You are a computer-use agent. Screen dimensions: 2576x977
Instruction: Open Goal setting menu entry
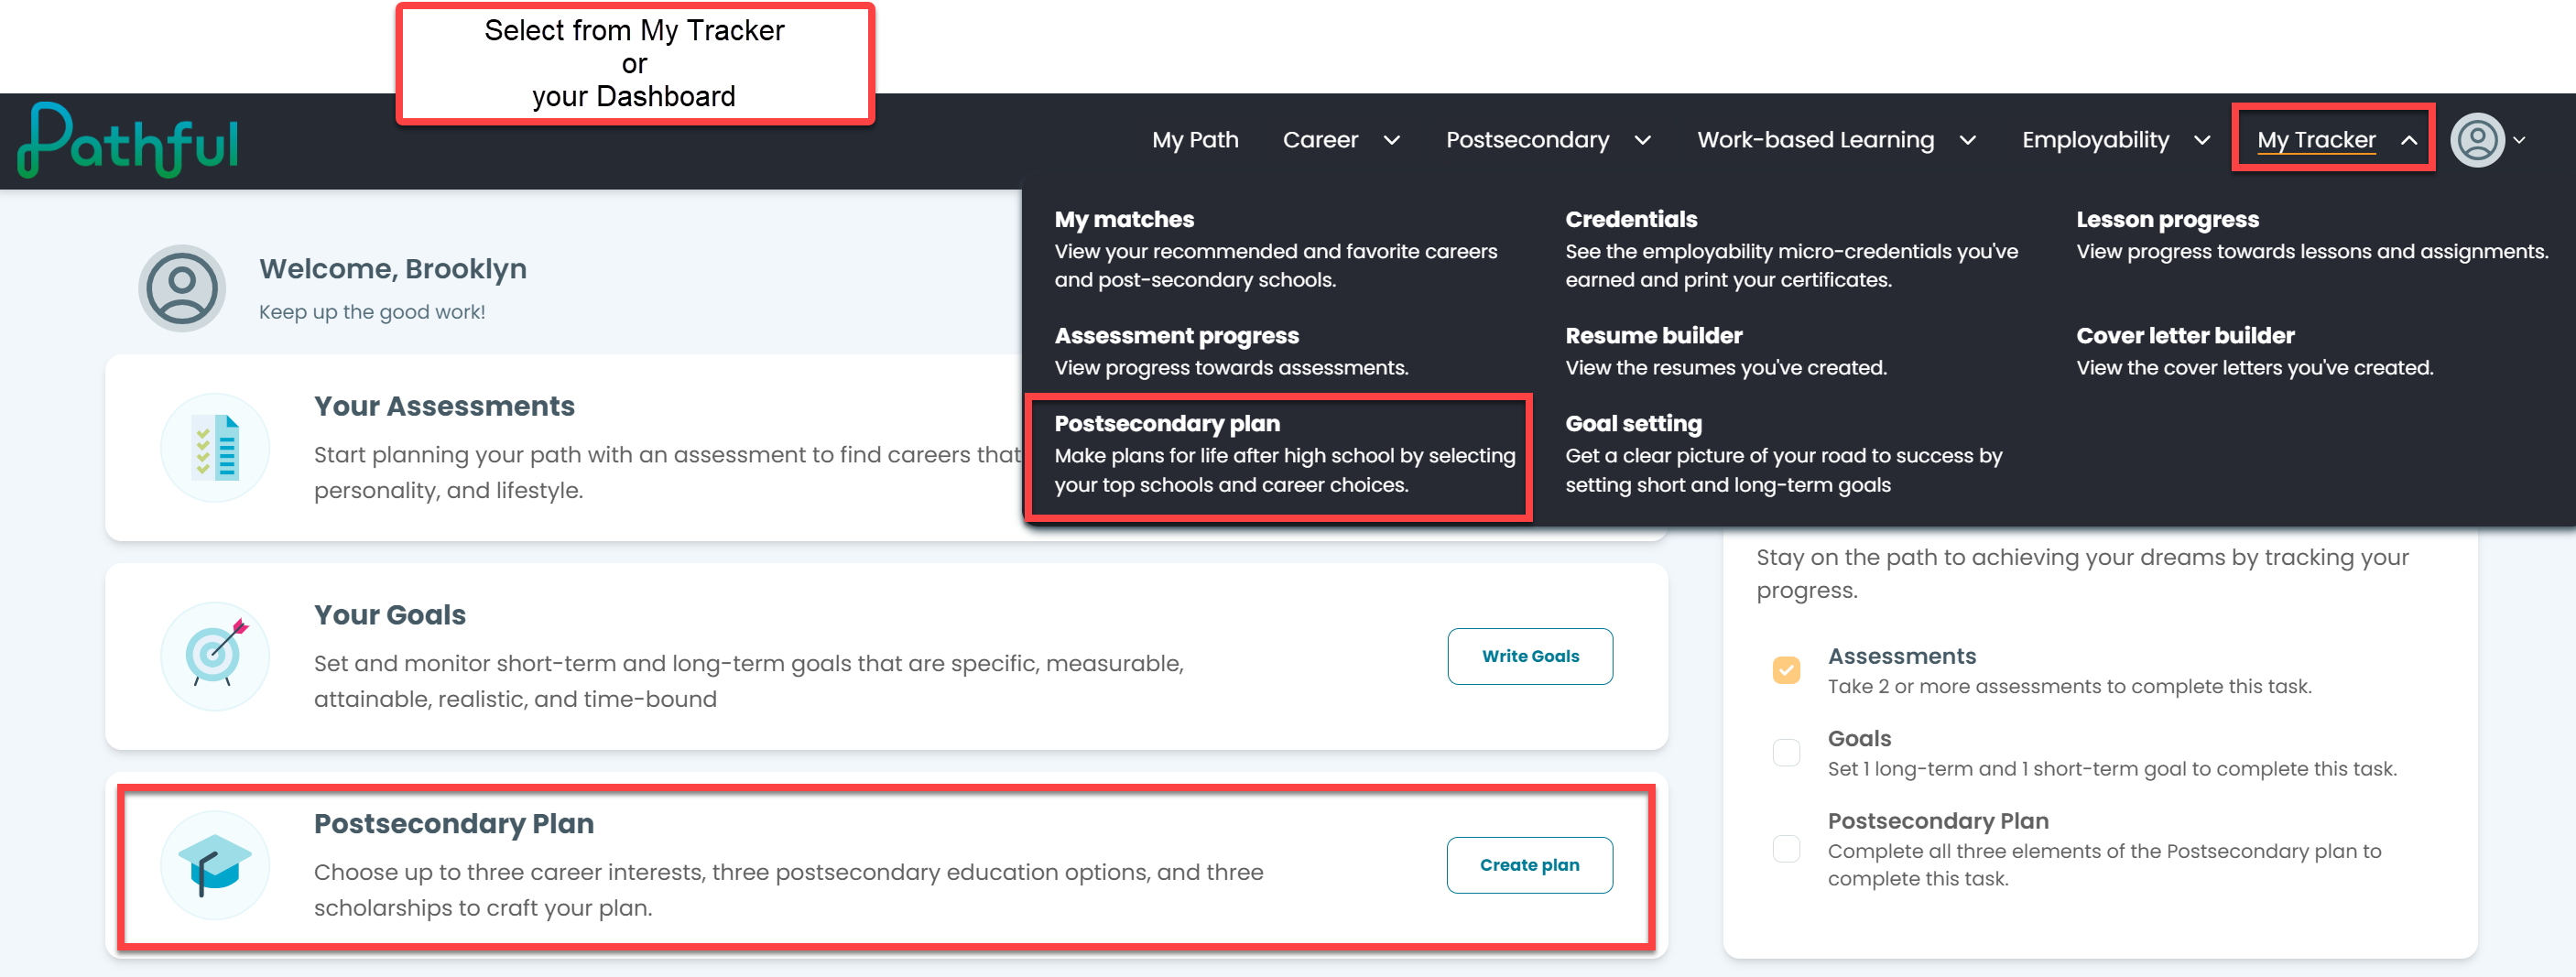click(1785, 454)
